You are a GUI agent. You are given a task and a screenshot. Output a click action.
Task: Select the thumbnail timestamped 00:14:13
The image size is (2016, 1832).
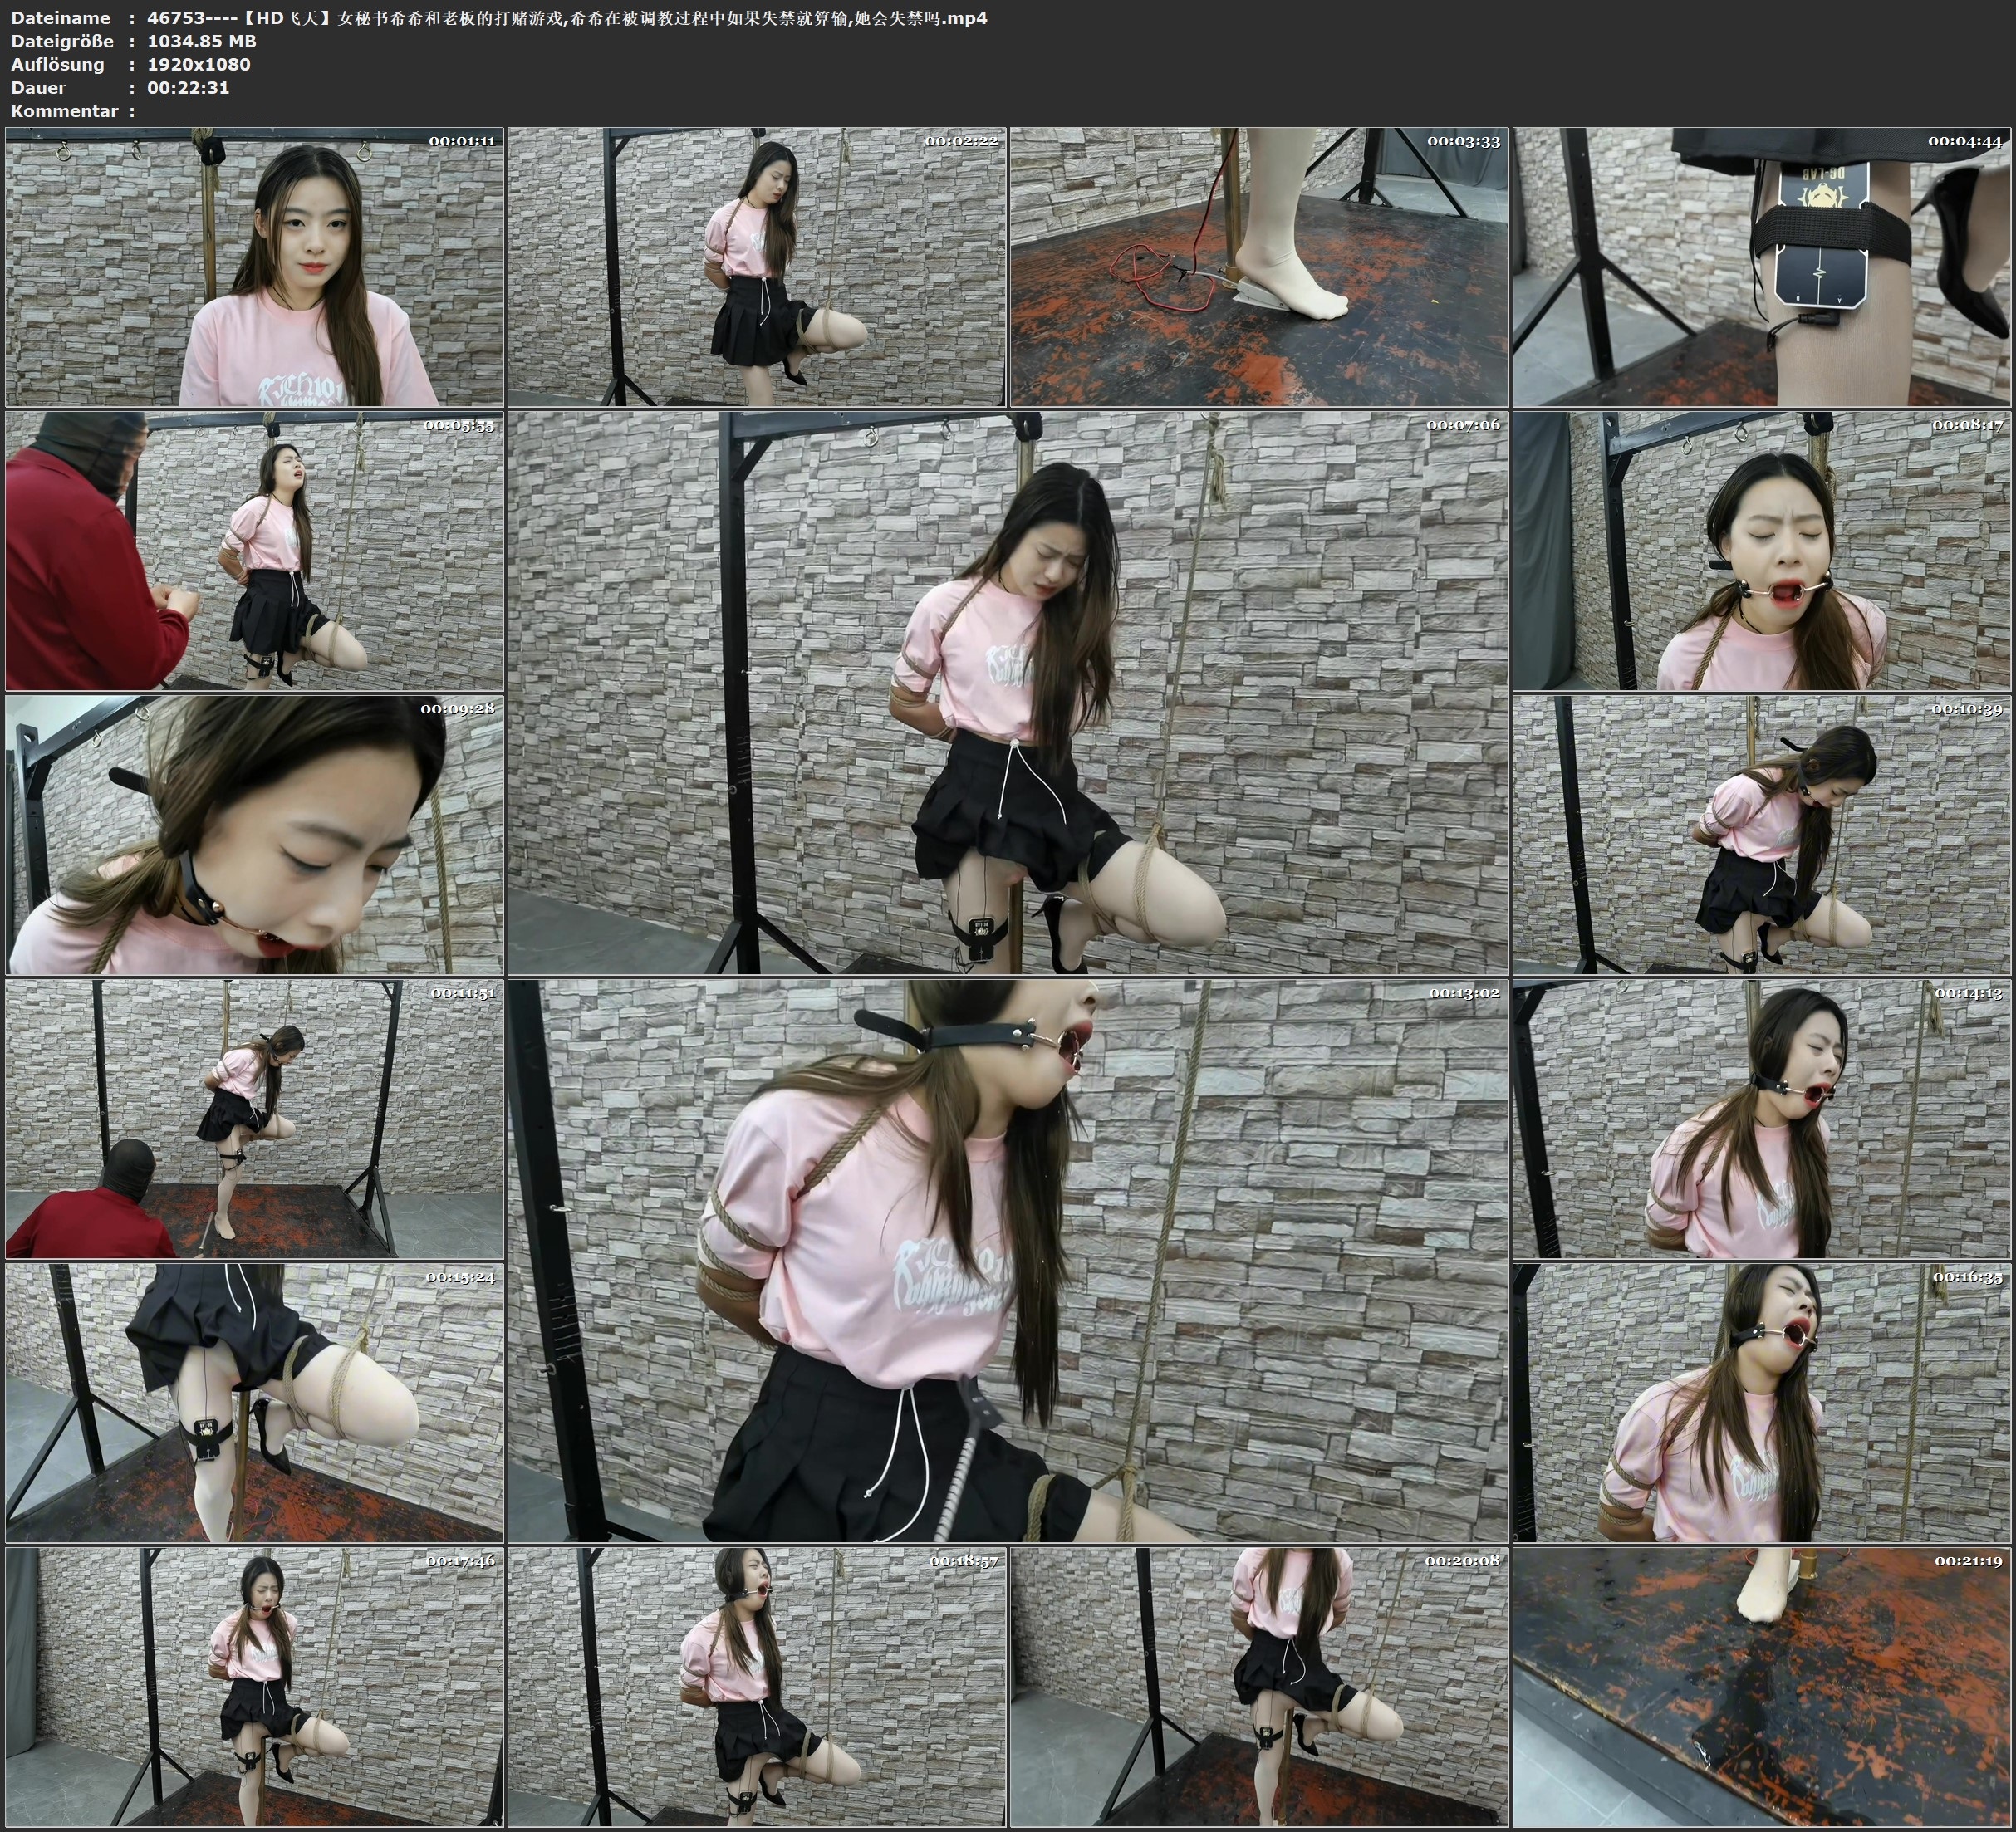(x=1761, y=1118)
